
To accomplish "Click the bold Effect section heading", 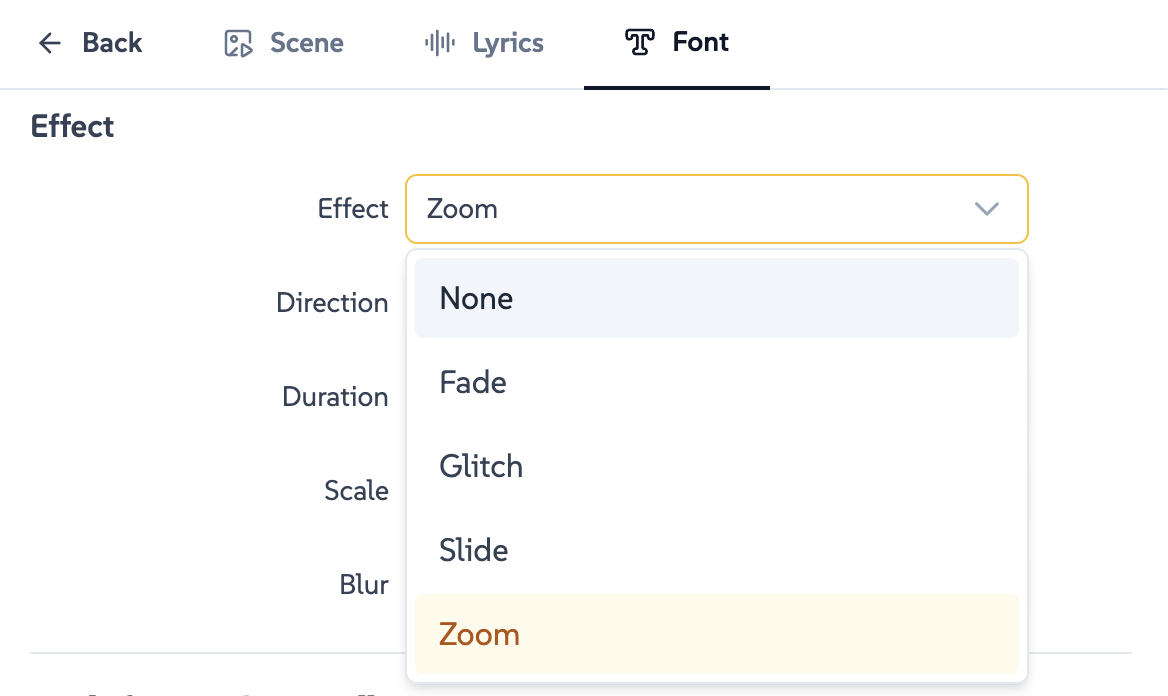I will coord(73,127).
